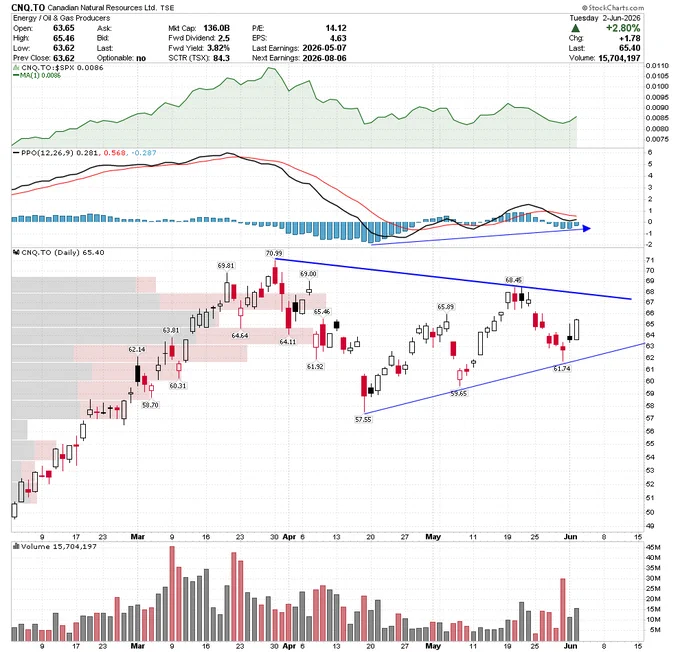Screen dimensions: 680x652
Task: Click the candlestick icon before CNQ.TO (Daily)
Action: pos(16,252)
